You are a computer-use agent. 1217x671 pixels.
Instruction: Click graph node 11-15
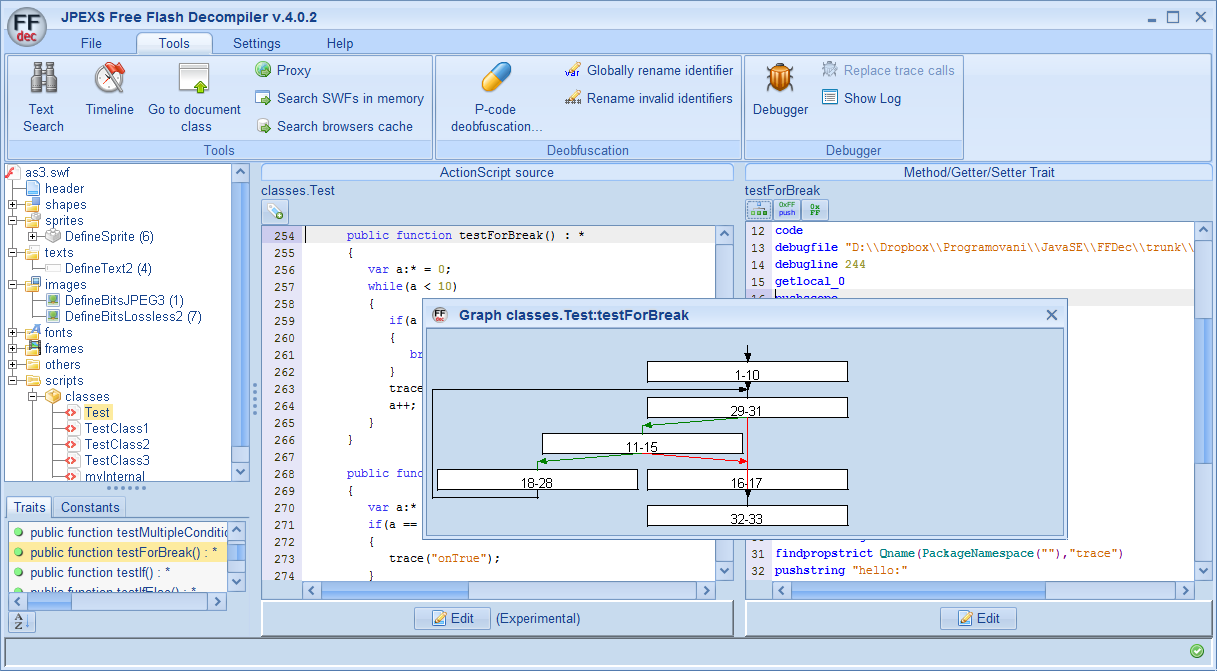point(642,443)
